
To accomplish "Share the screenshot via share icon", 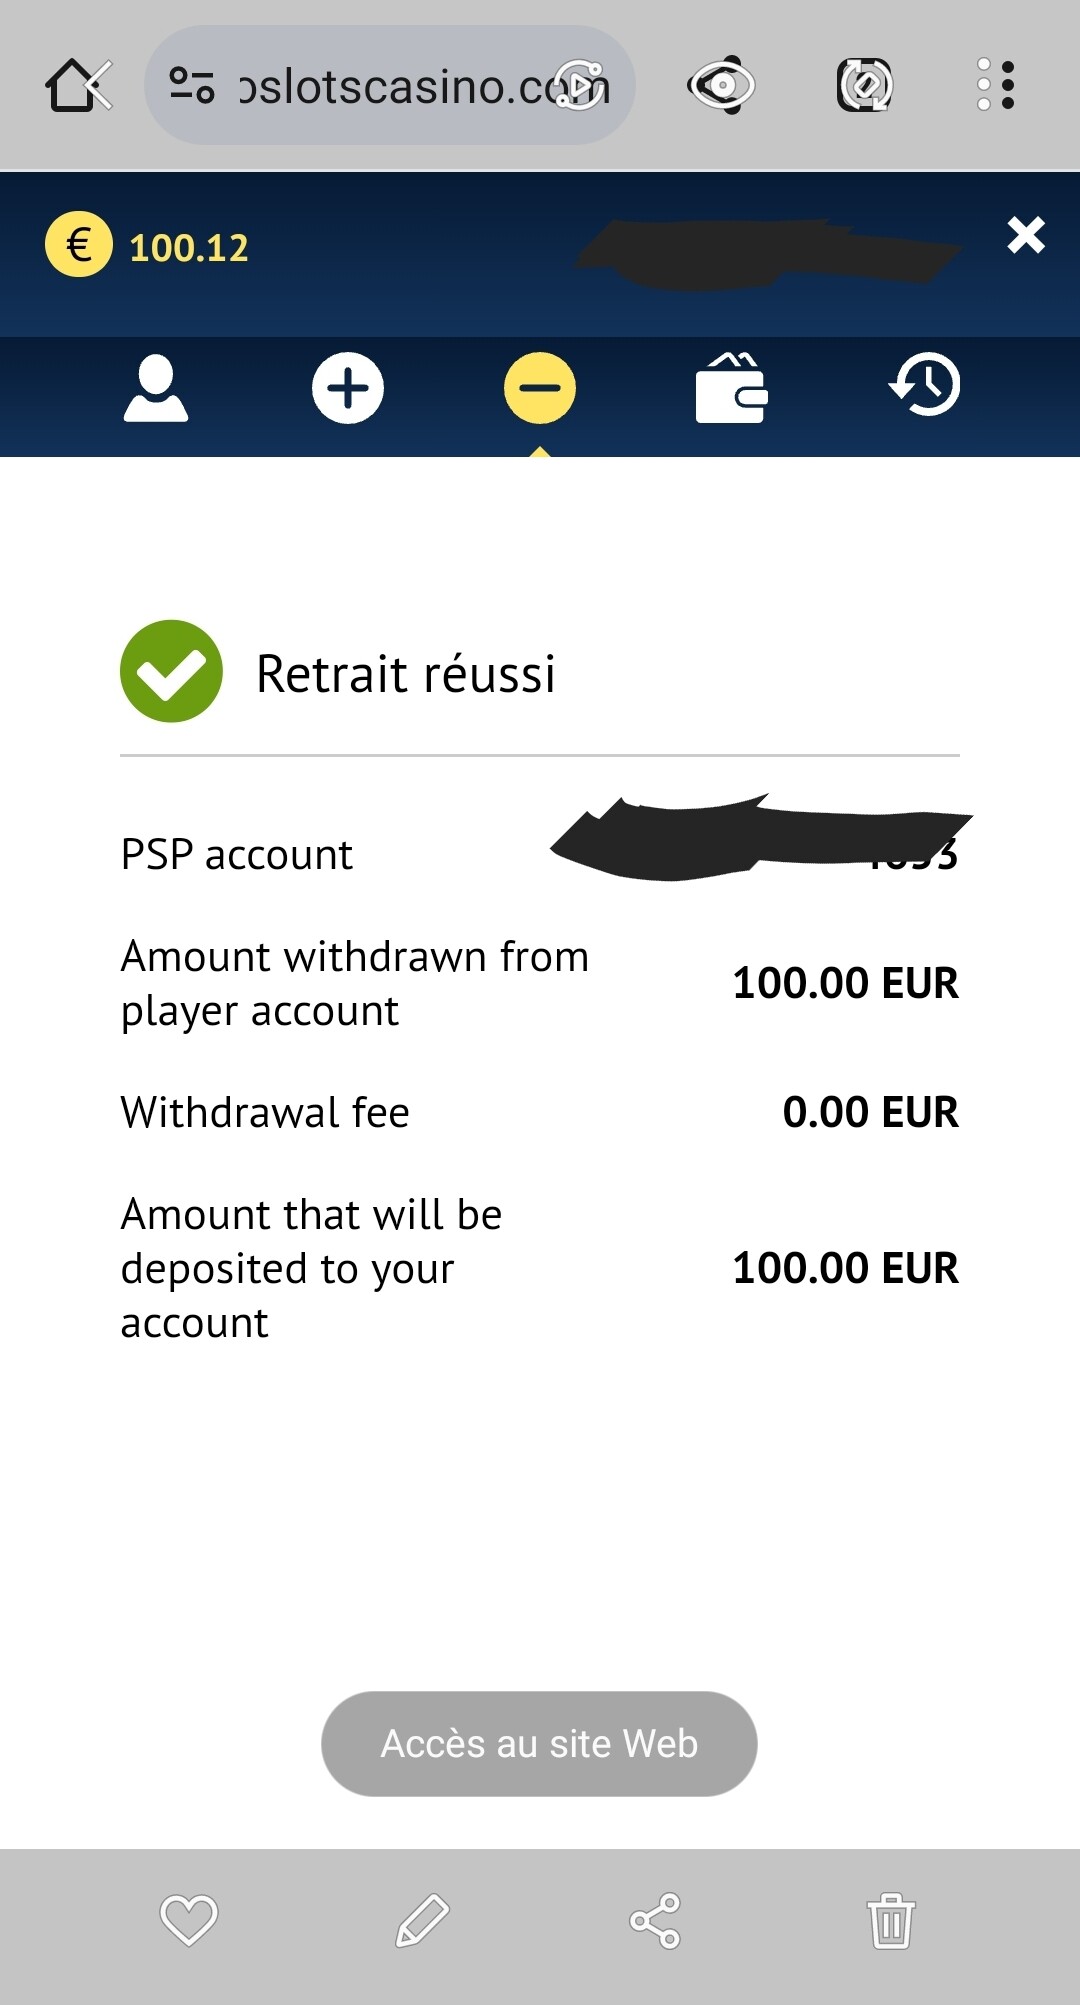I will (655, 1920).
